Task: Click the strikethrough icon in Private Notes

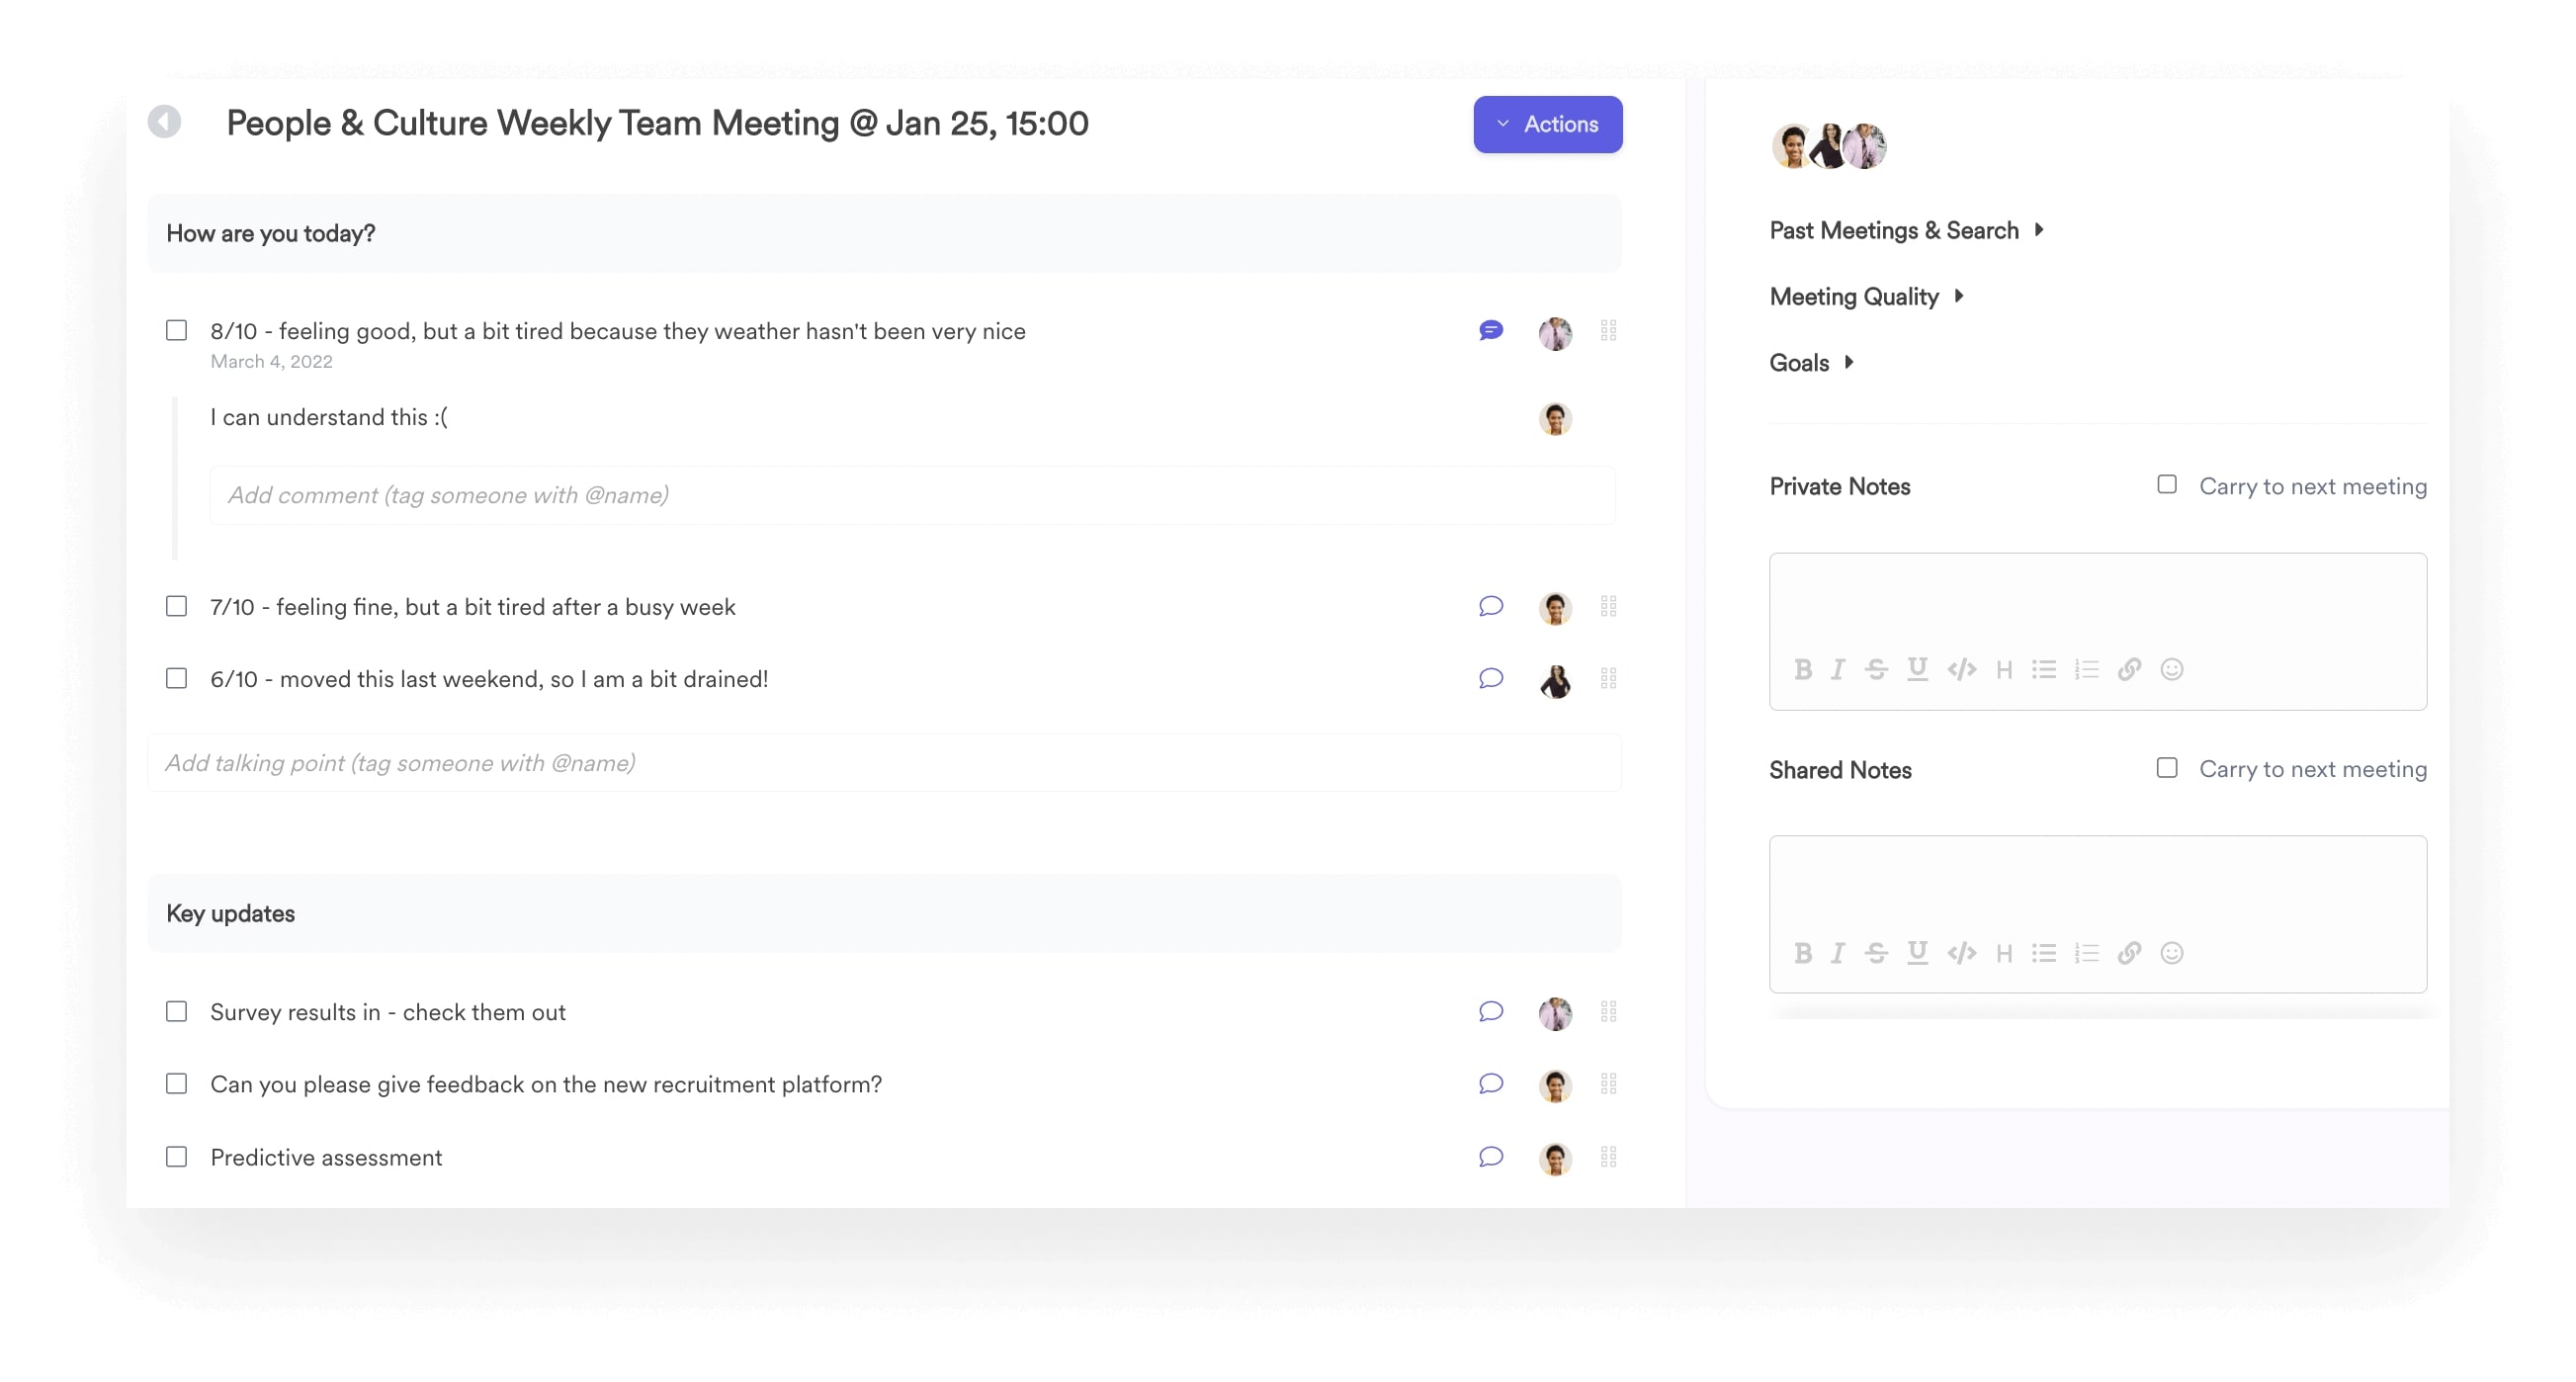Action: point(1877,668)
